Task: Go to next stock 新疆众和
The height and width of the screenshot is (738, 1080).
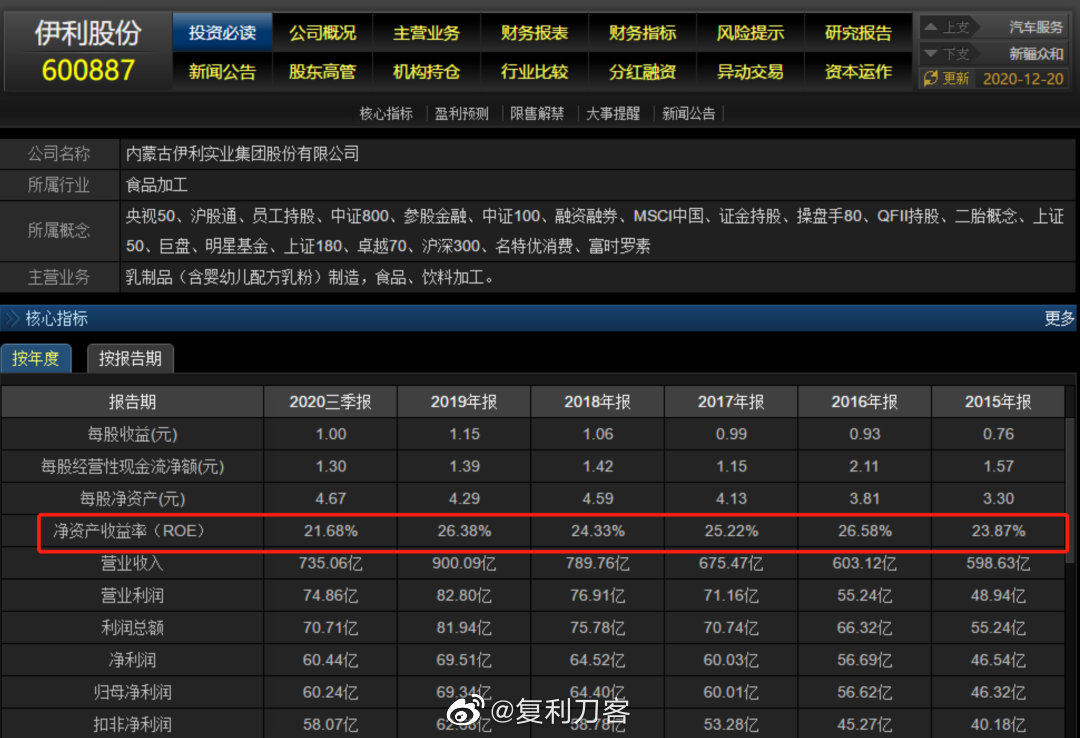Action: (1035, 53)
